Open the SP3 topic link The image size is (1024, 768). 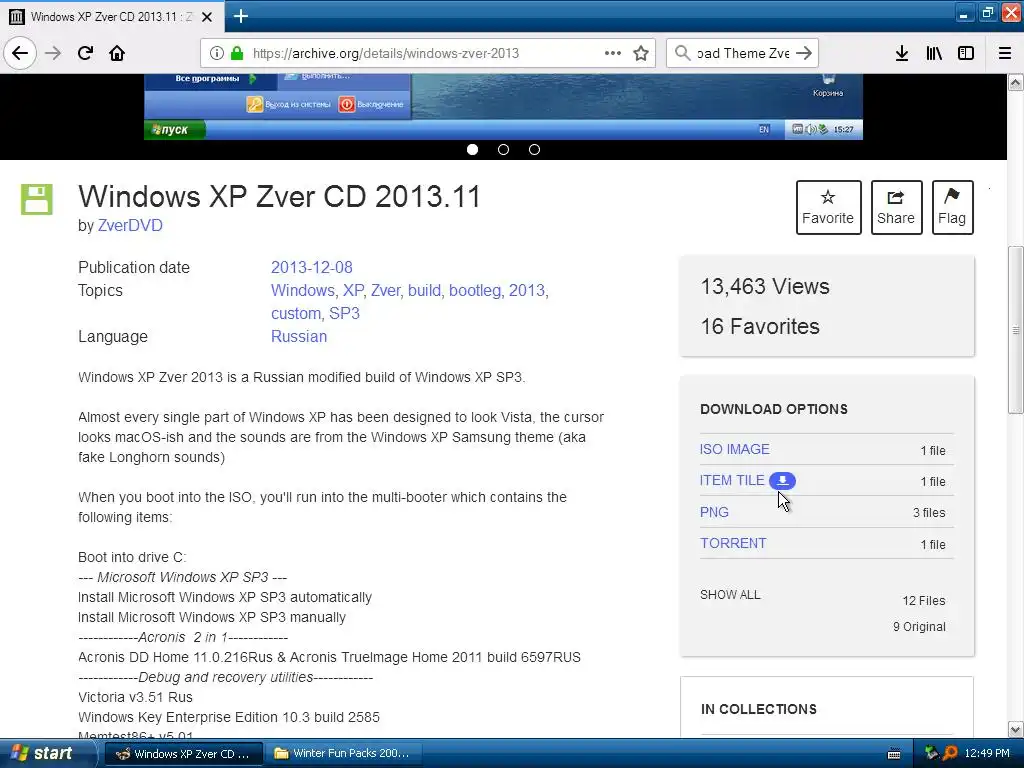coord(344,313)
